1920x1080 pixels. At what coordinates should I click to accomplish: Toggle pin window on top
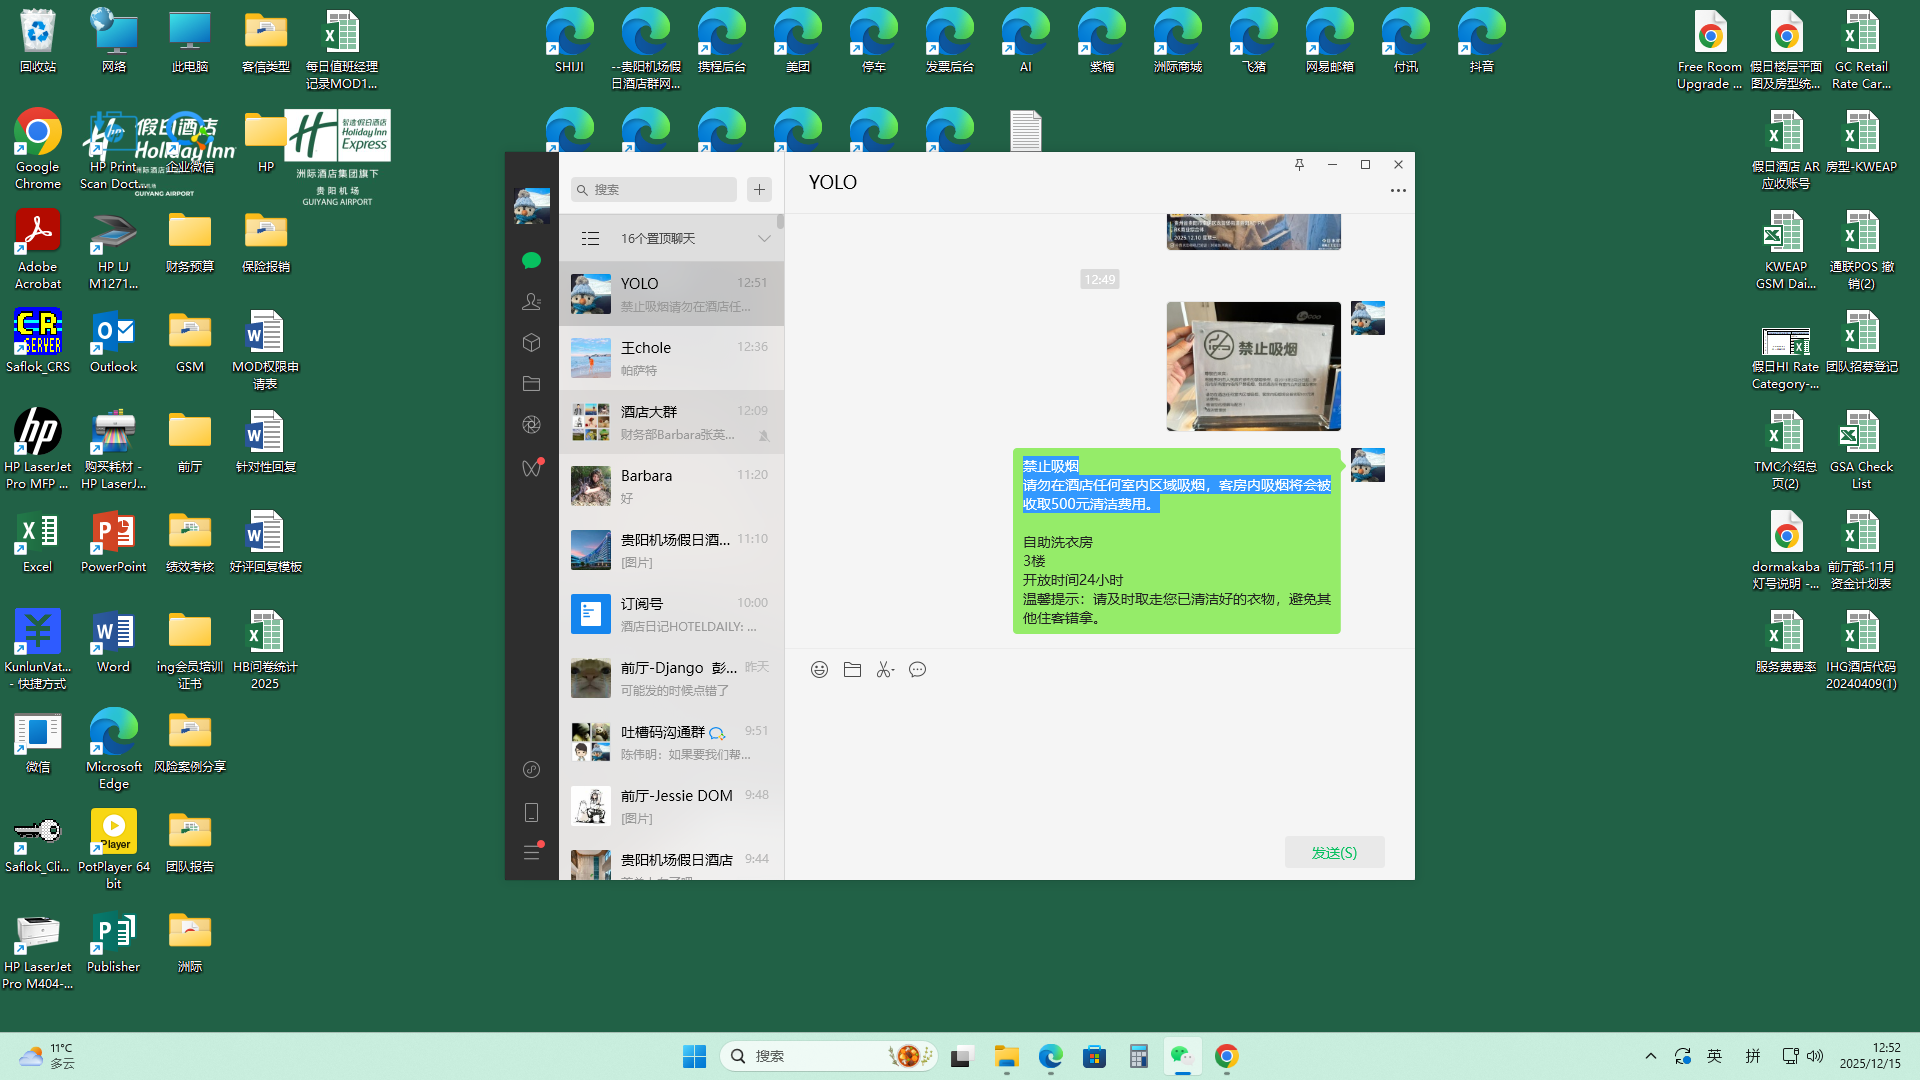click(1299, 165)
